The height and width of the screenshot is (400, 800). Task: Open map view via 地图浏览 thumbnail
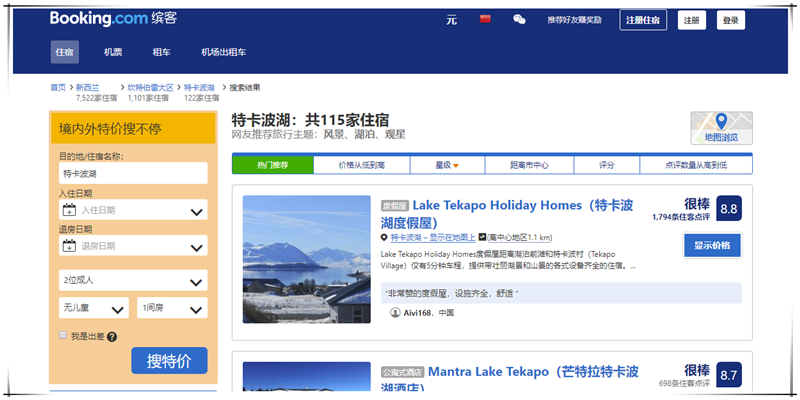721,128
